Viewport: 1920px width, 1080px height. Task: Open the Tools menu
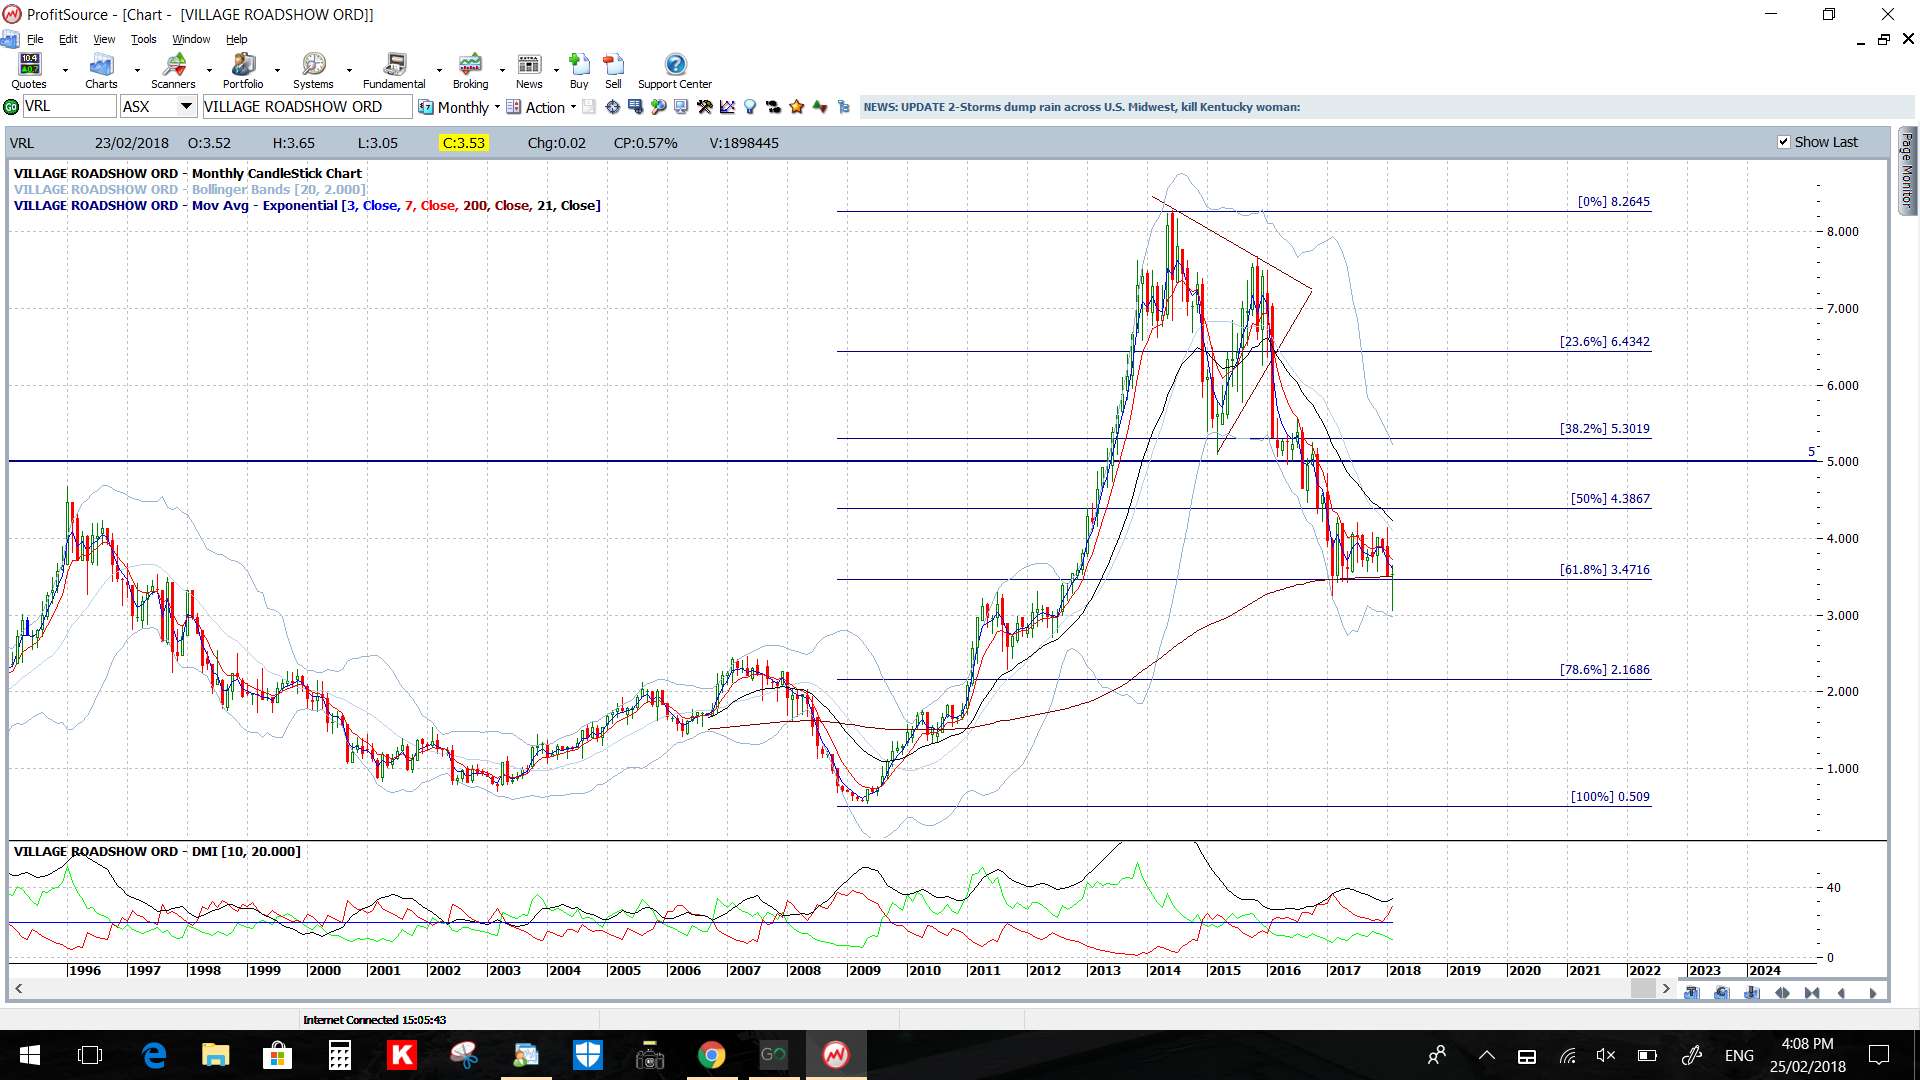click(143, 39)
